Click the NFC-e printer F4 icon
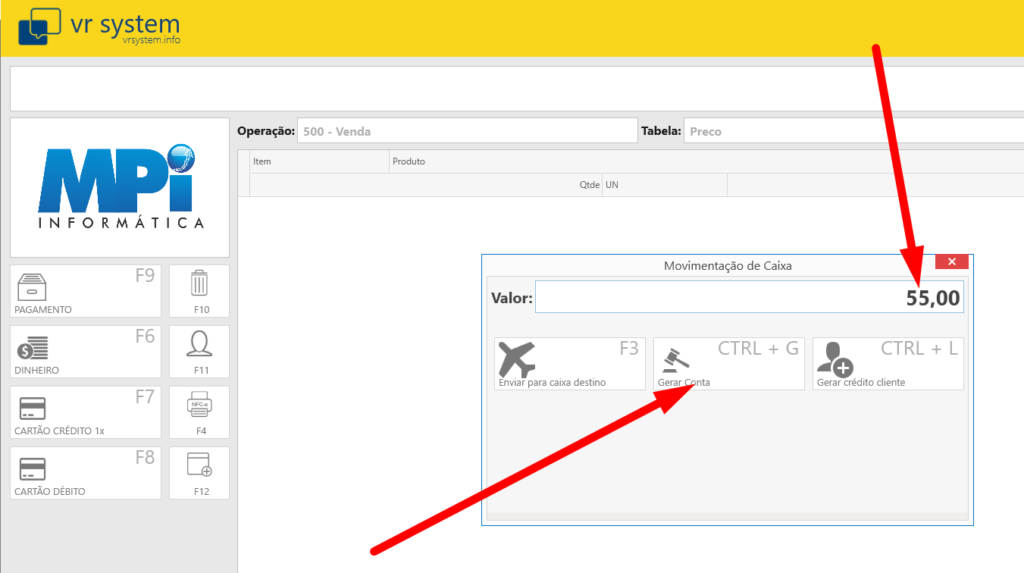 (199, 412)
